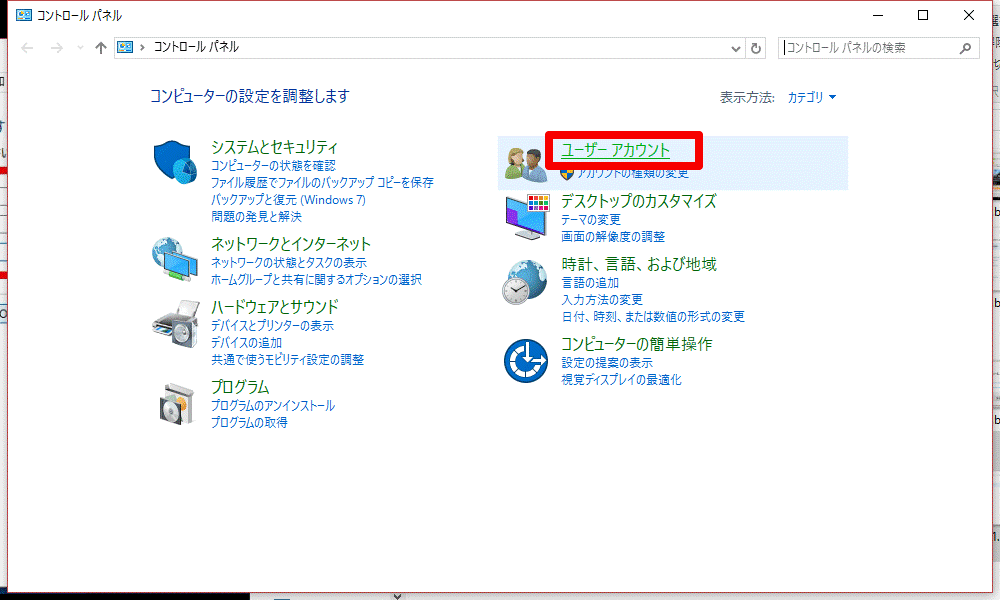Open ハードウェアとサウンド via the printer icon

pos(176,326)
